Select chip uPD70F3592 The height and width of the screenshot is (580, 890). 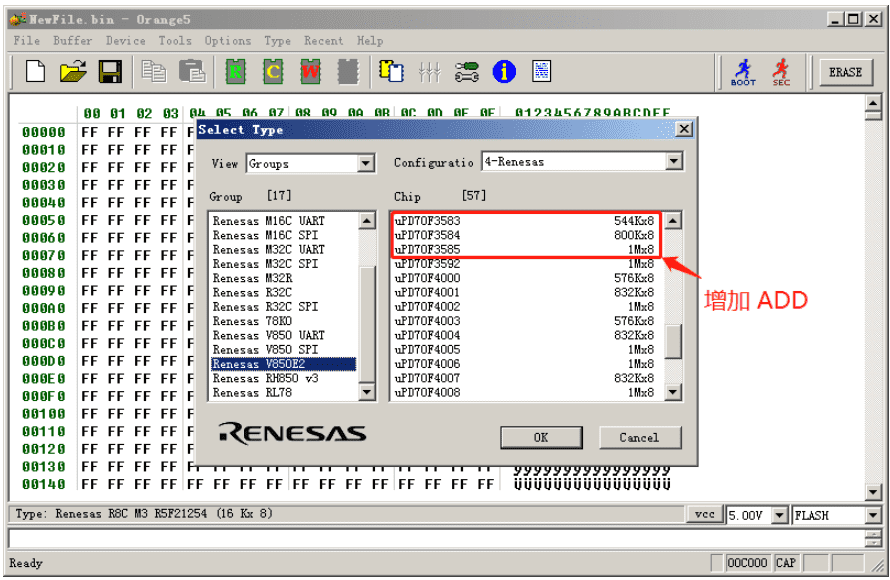coord(525,263)
